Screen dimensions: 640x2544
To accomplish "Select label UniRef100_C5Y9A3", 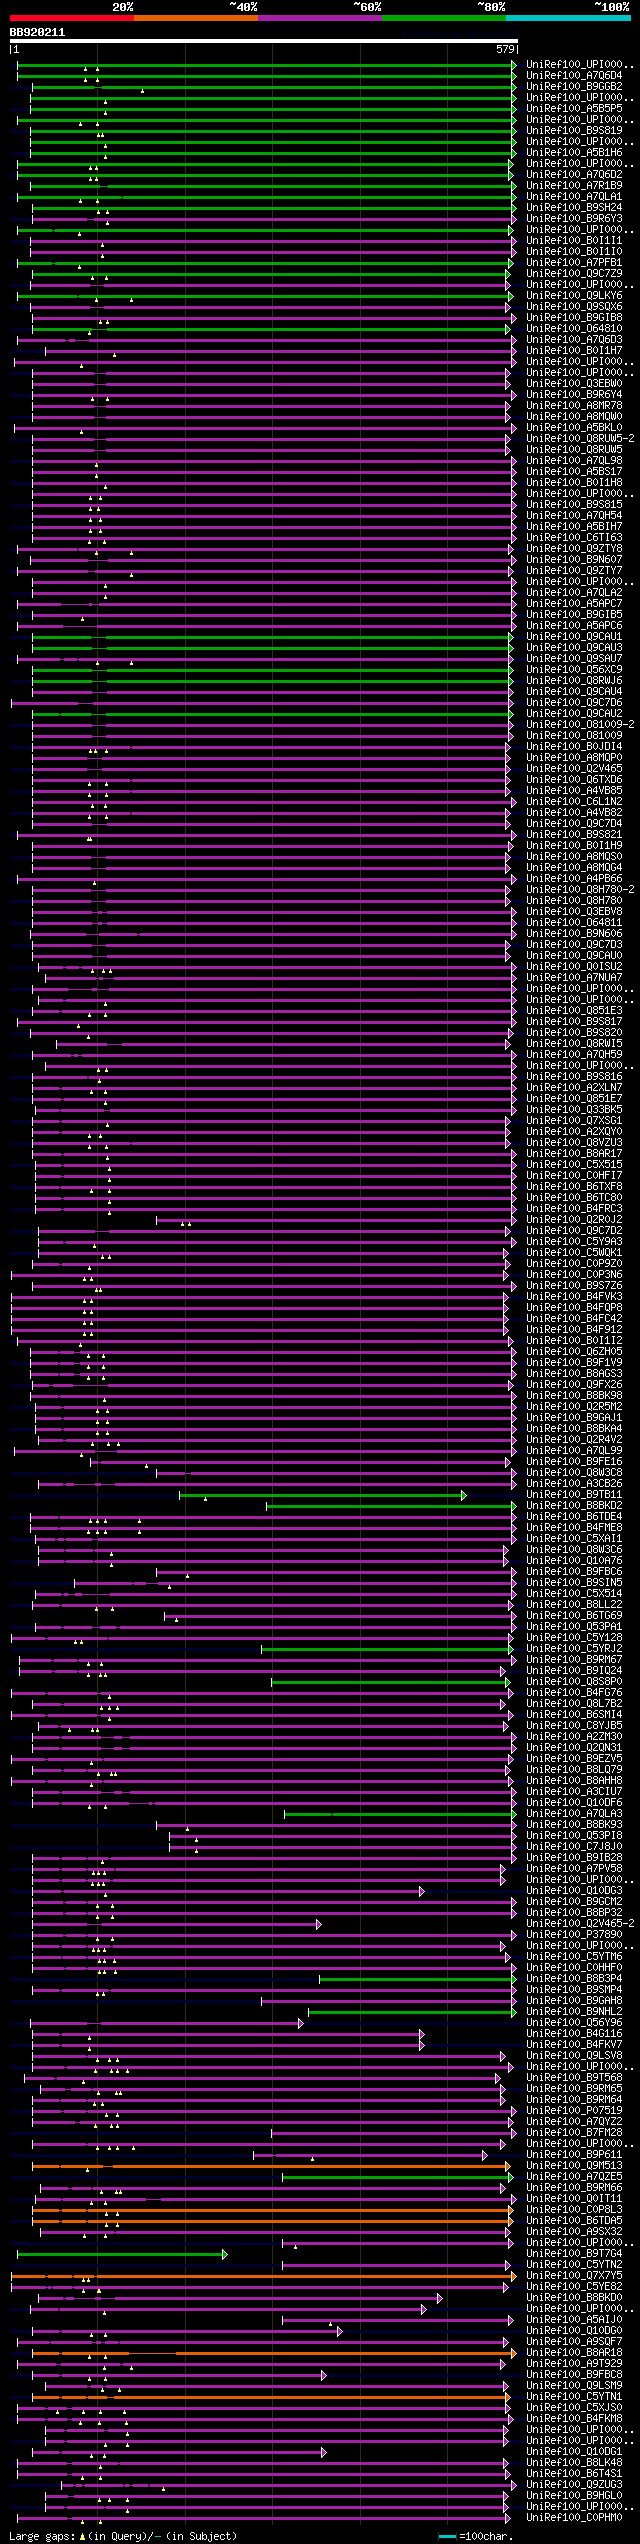I will (x=574, y=1241).
